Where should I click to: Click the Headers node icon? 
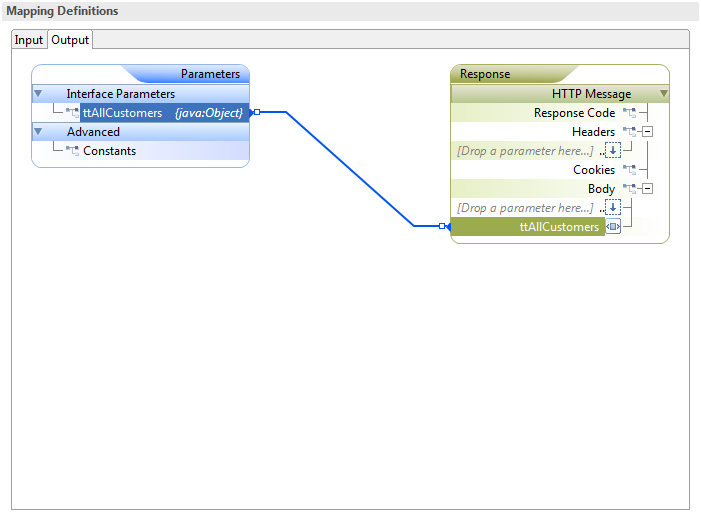pyautogui.click(x=629, y=132)
